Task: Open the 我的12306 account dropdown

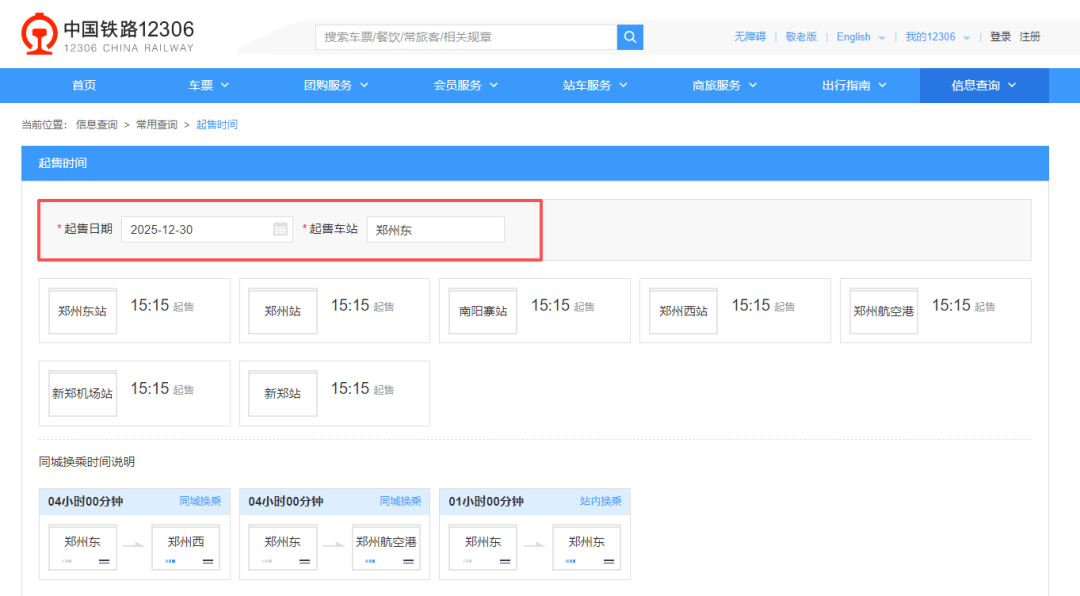Action: 937,37
